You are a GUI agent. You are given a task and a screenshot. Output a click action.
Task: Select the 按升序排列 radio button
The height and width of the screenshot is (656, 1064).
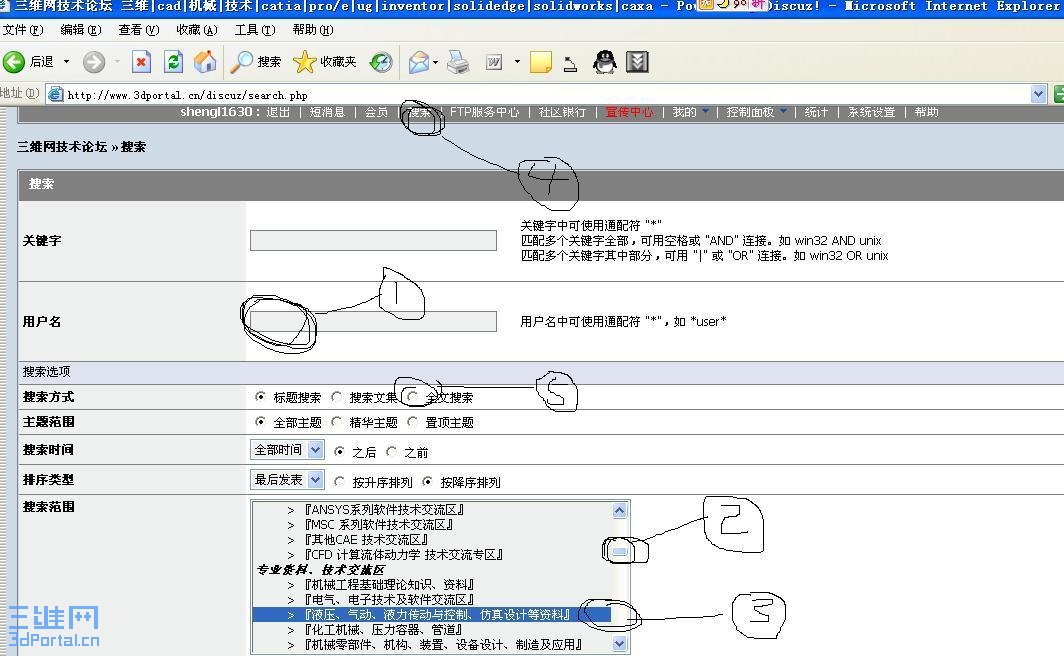coord(339,481)
